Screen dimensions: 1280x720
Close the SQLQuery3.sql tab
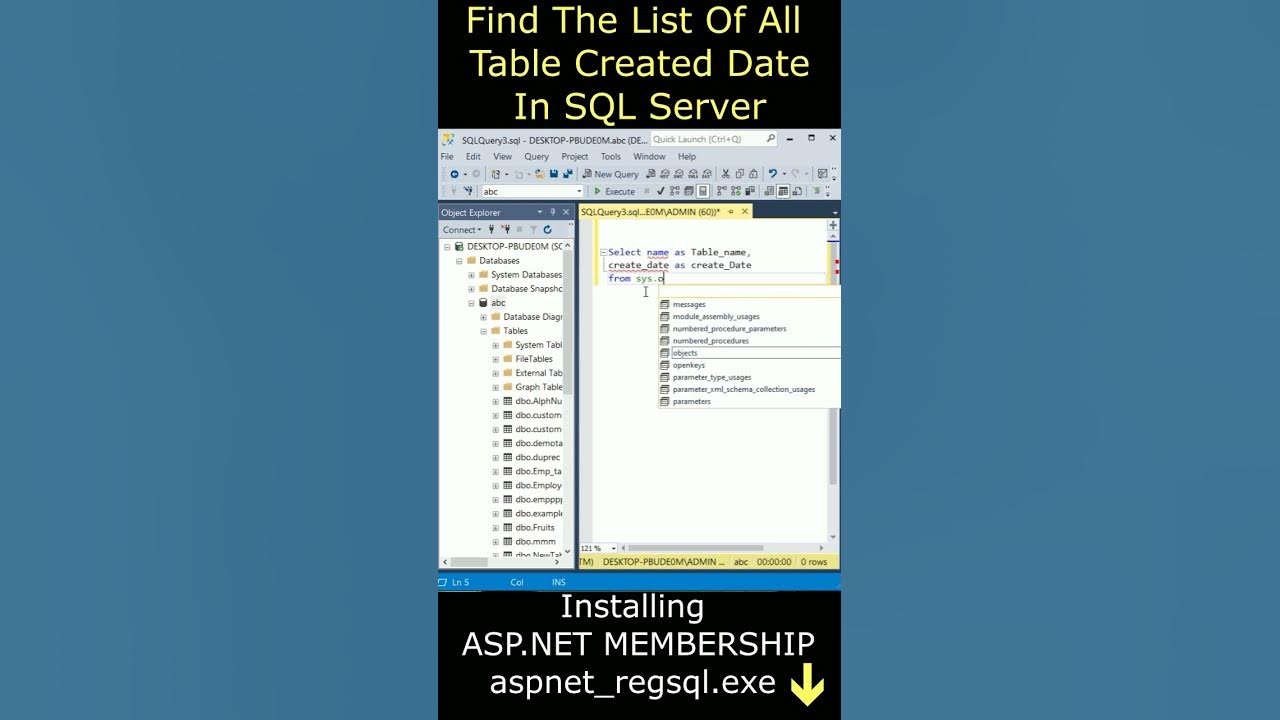744,212
